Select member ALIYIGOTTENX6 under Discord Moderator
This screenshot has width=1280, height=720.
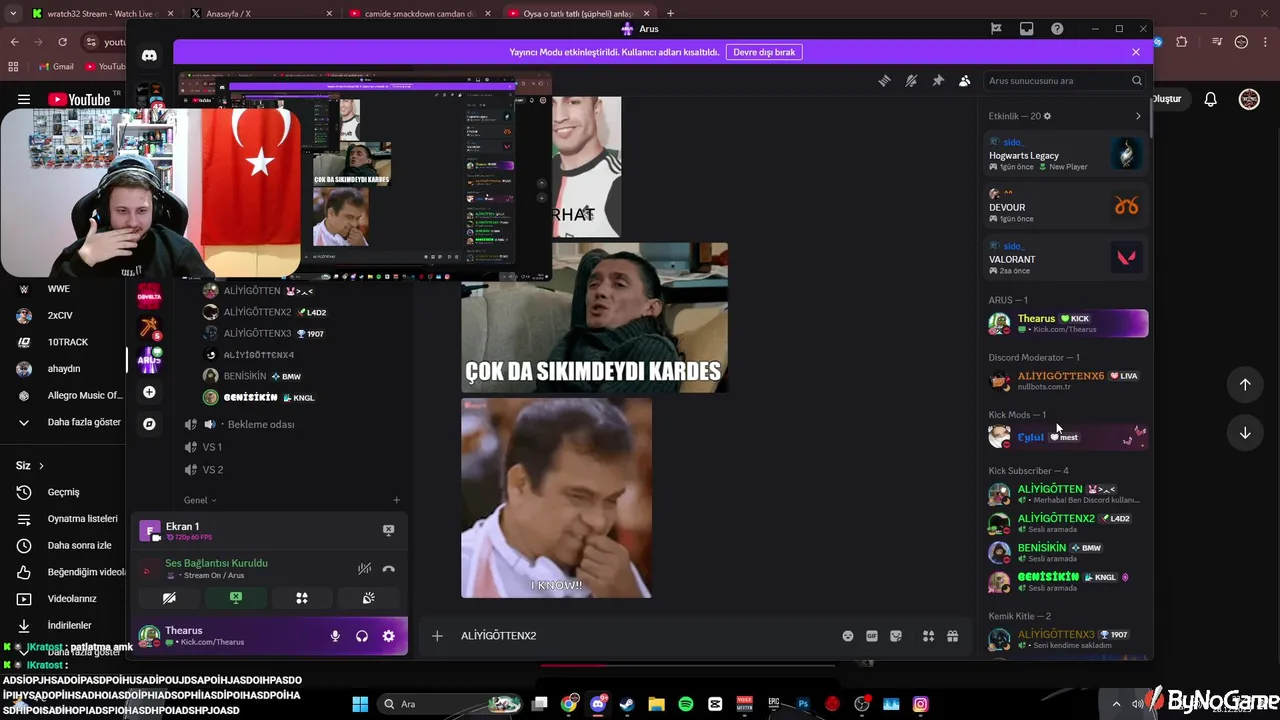1066,380
